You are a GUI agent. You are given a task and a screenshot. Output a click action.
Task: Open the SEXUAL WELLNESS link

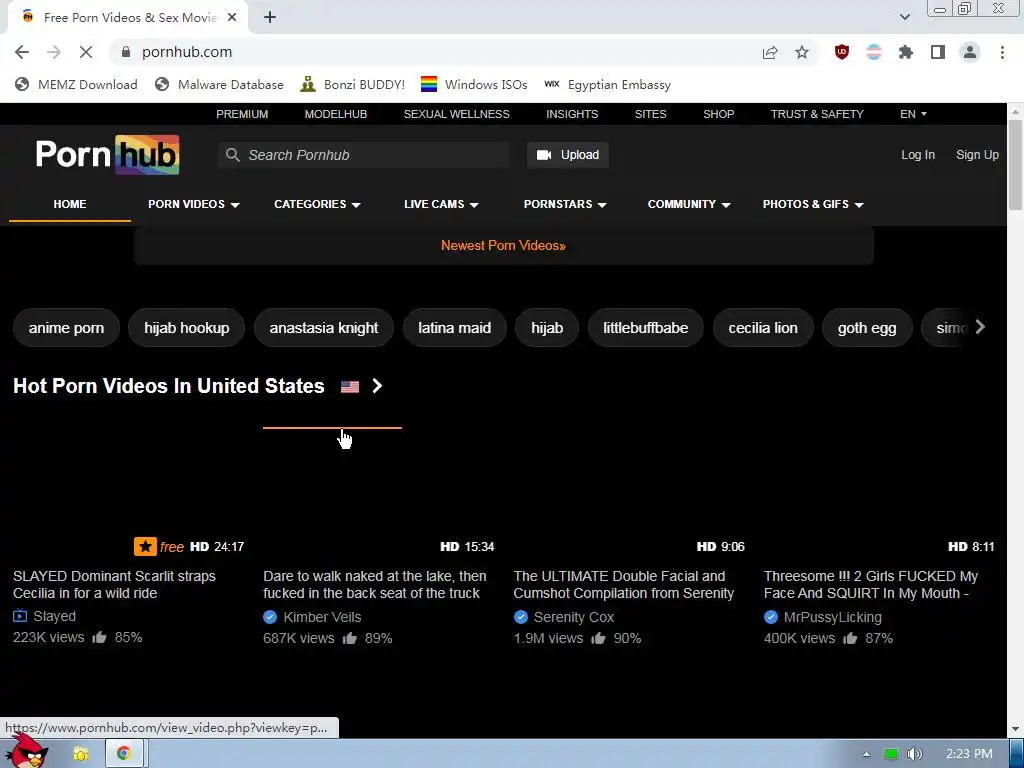456,114
